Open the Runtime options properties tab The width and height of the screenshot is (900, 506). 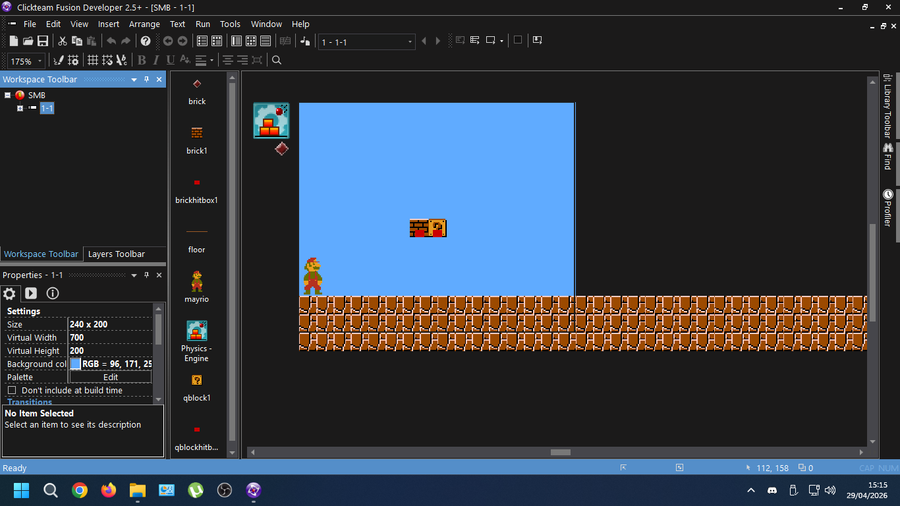pyautogui.click(x=31, y=293)
